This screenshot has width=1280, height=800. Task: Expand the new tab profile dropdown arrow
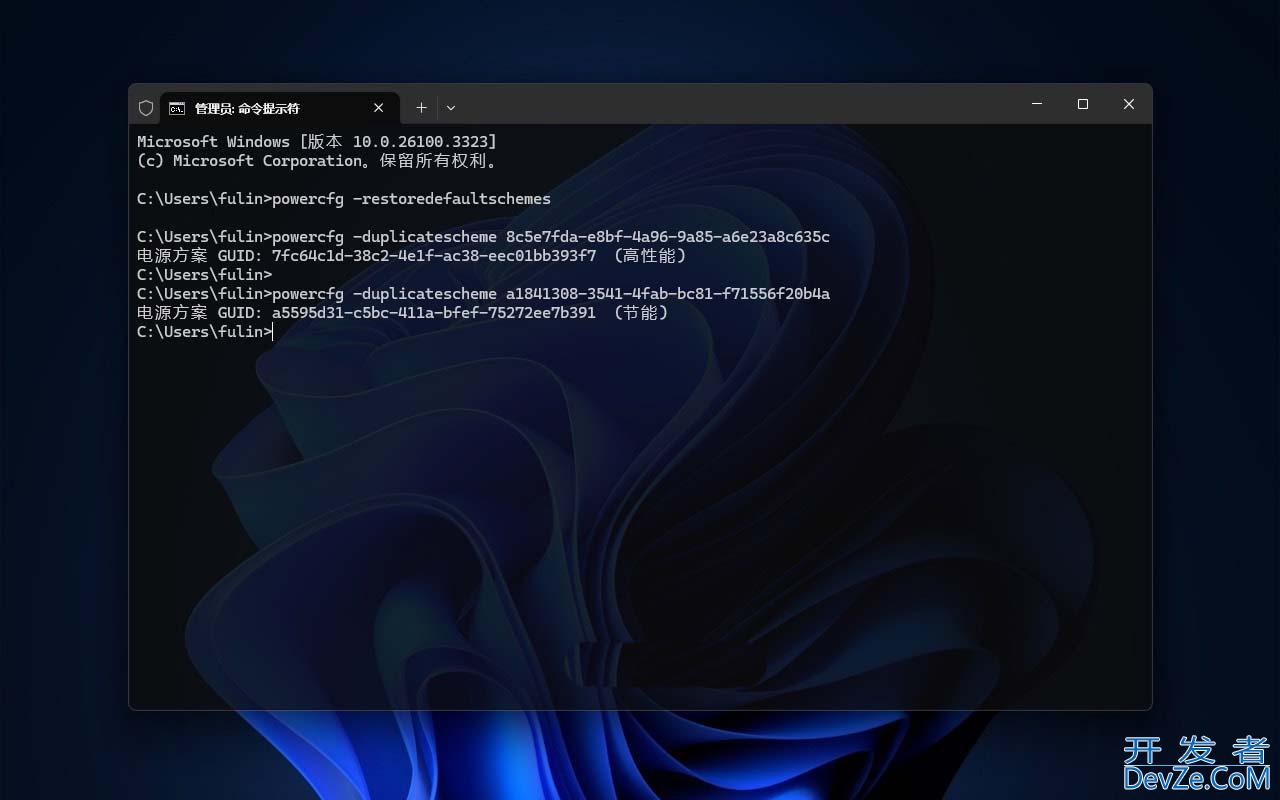(x=451, y=108)
